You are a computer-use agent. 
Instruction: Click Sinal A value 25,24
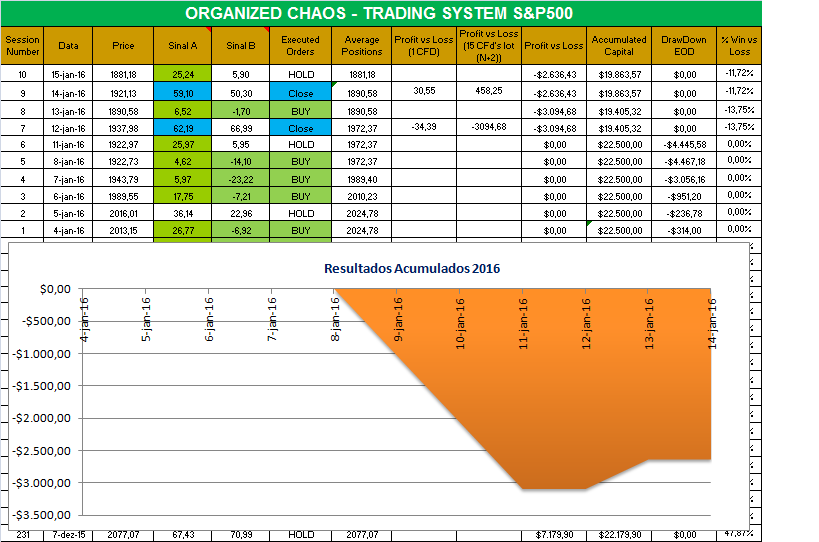coord(182,74)
